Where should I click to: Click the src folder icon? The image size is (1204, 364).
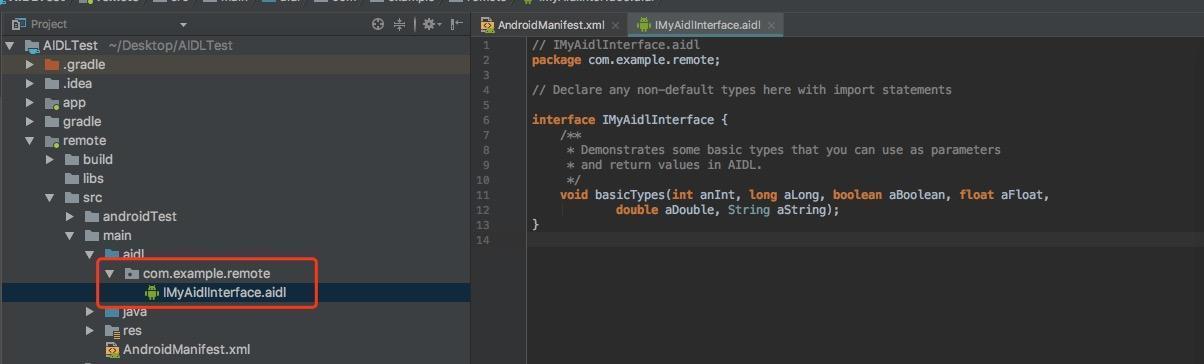(72, 198)
